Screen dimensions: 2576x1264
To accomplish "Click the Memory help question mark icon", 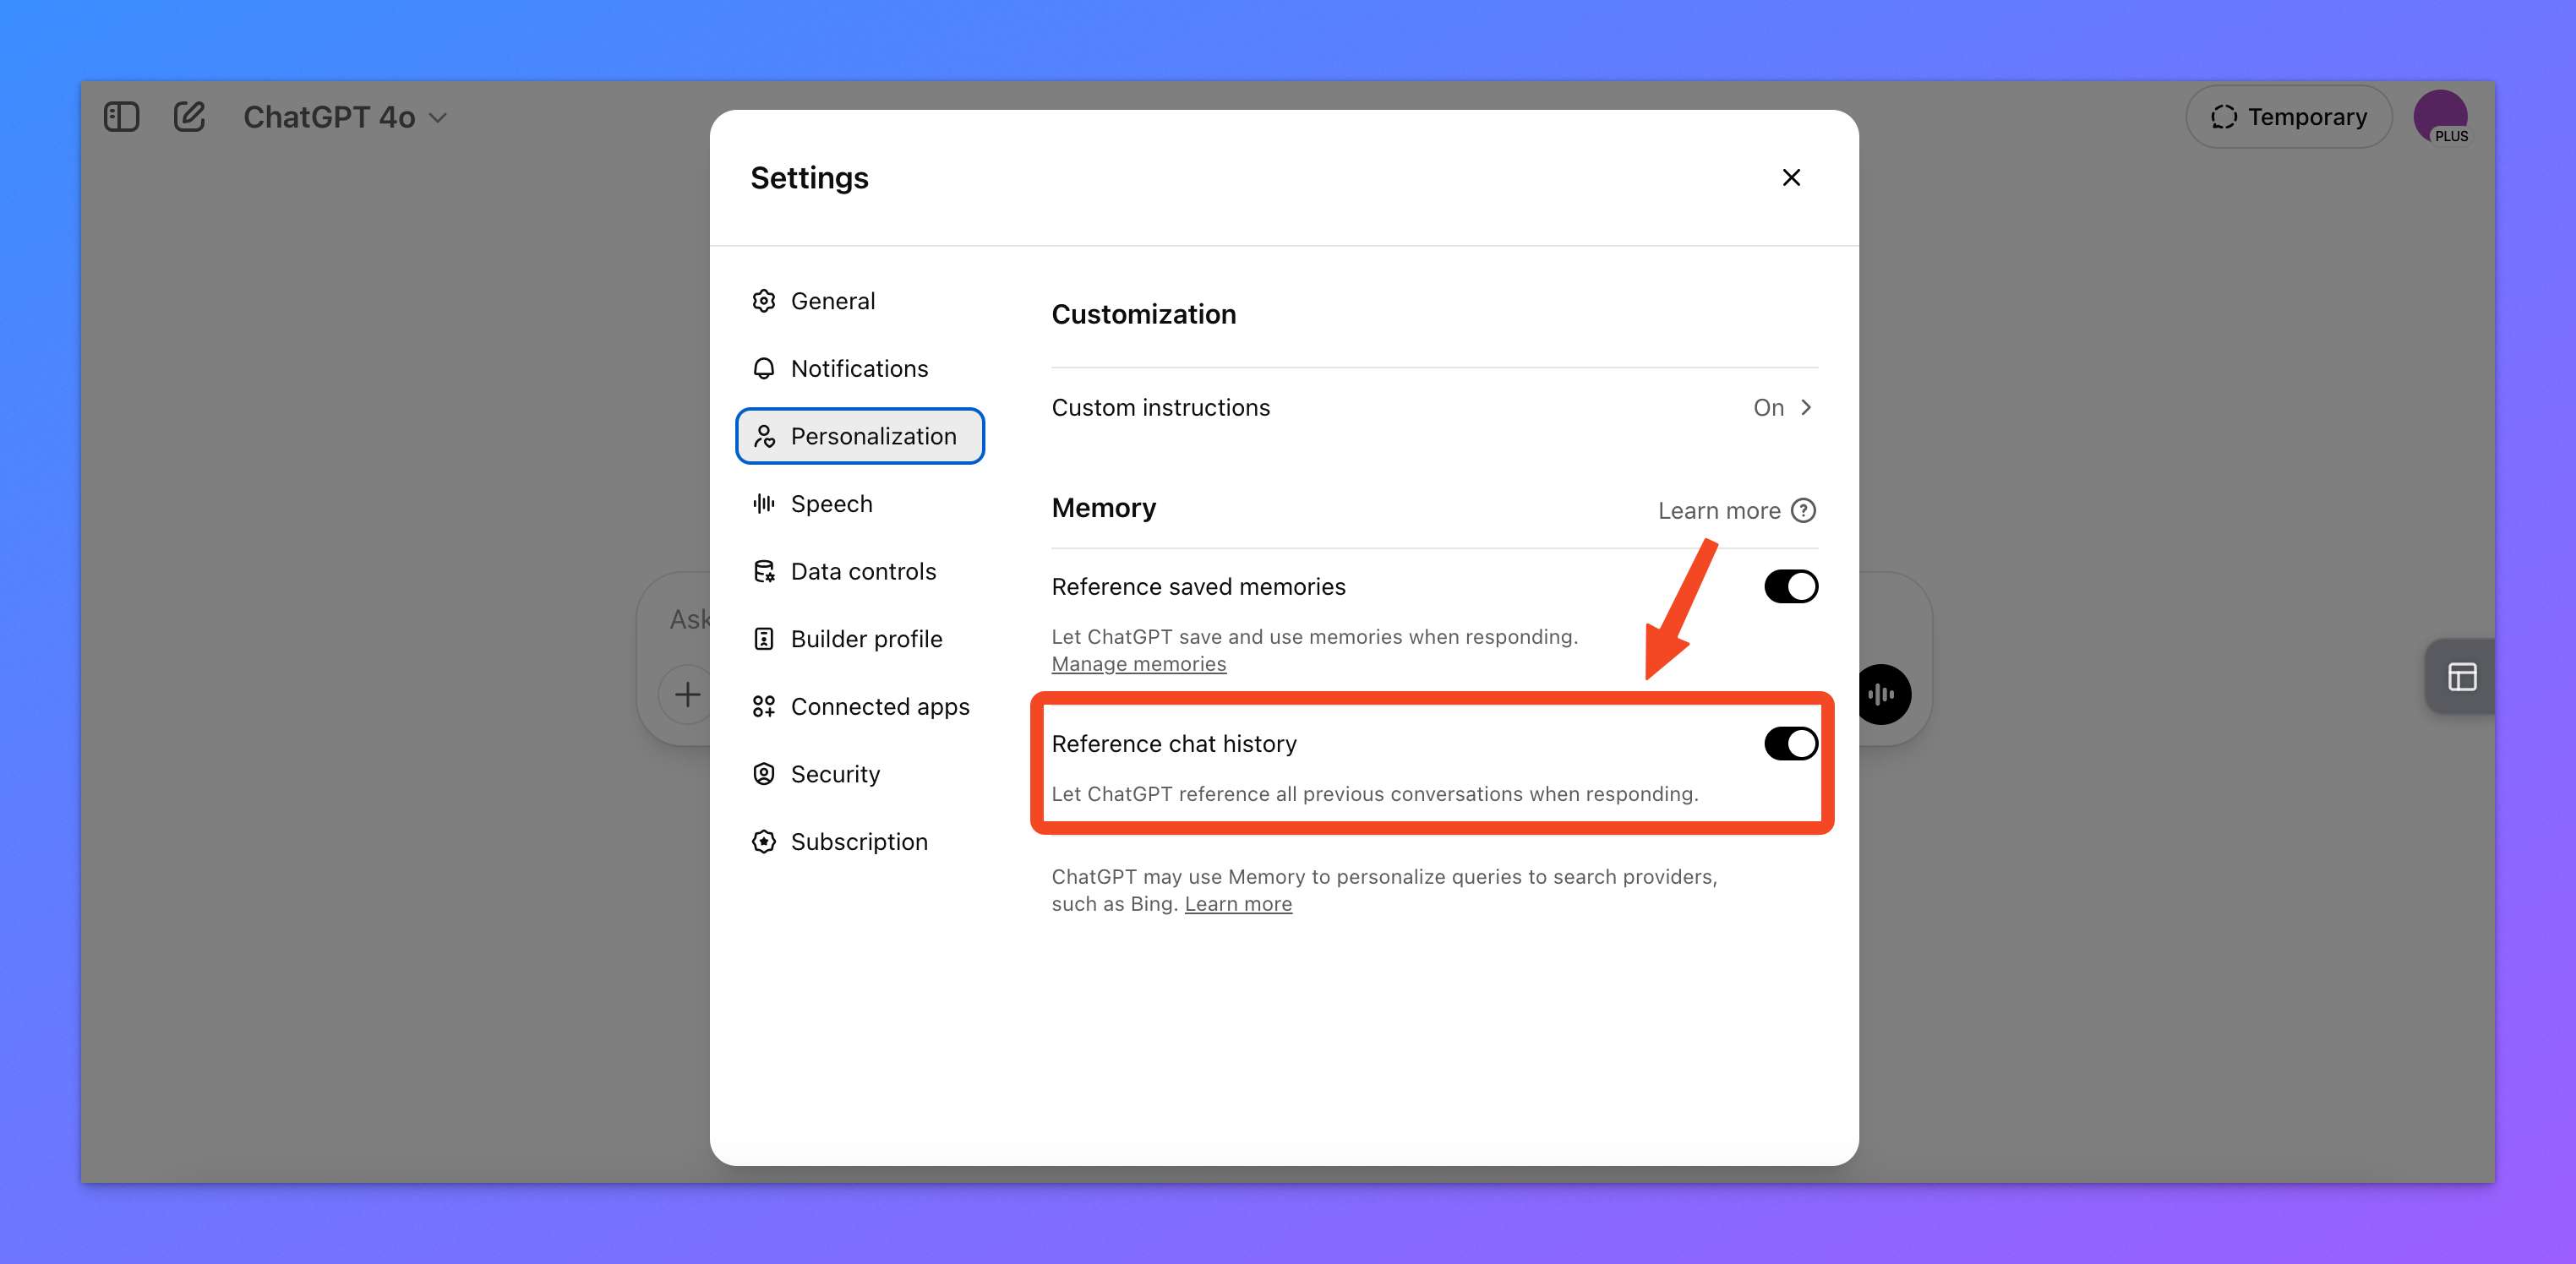I will pos(1803,511).
